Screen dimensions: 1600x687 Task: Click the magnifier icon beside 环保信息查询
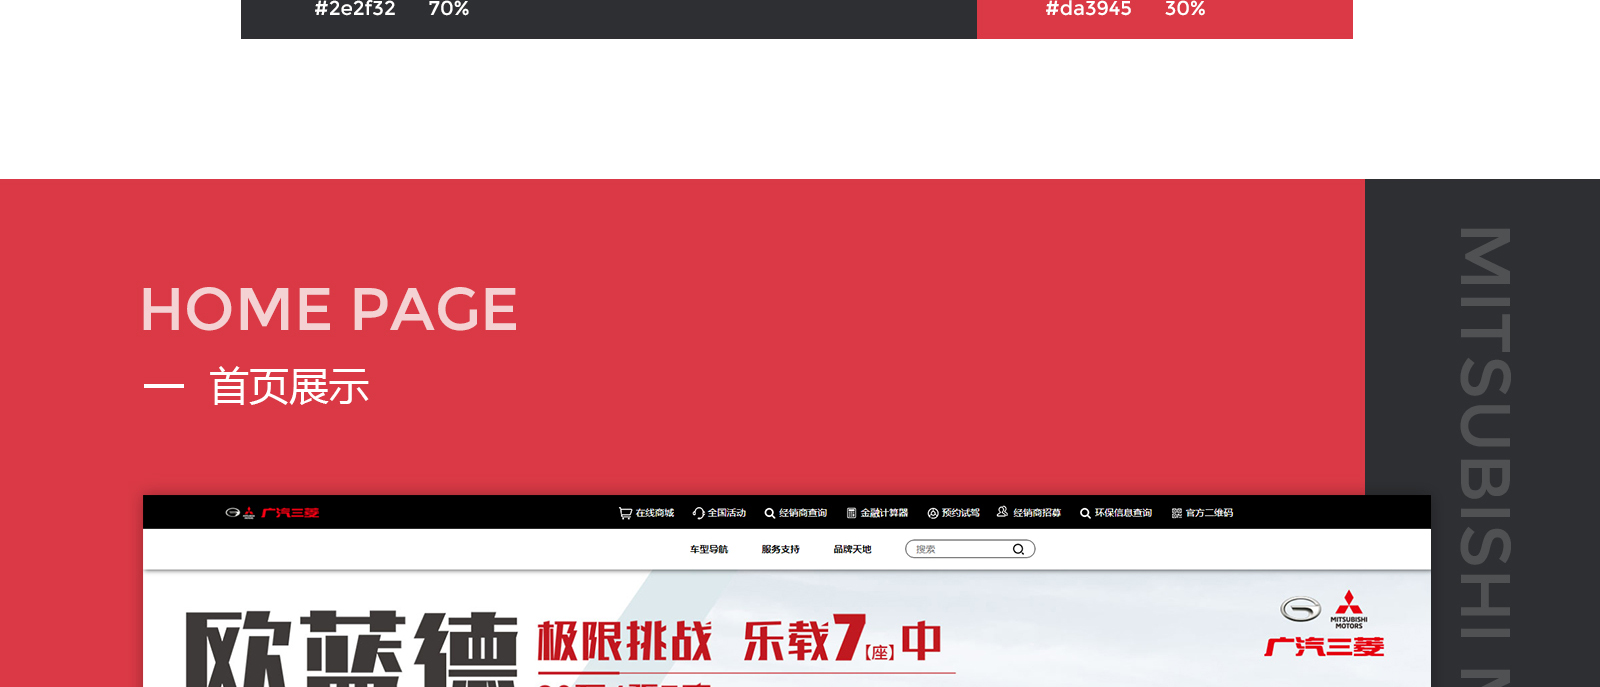1085,513
